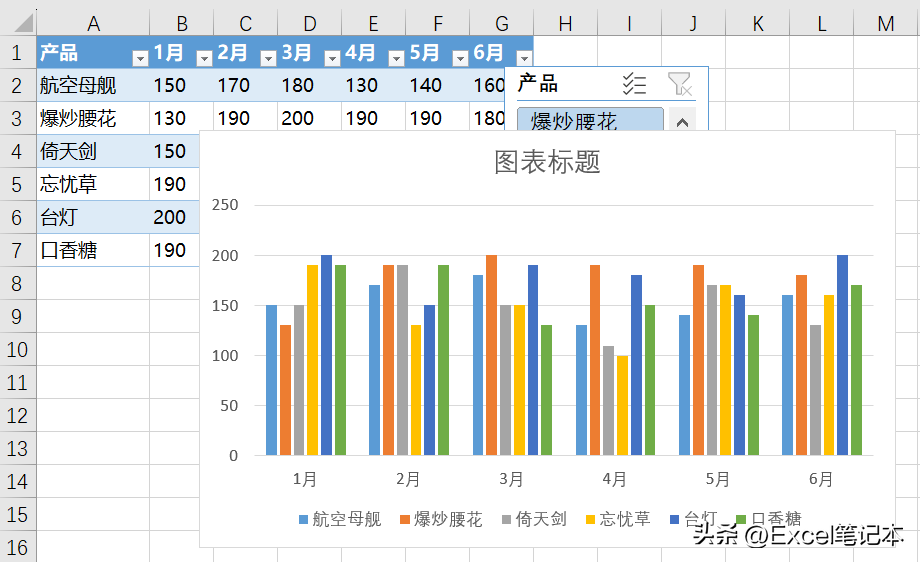Open the 4月 column filter dropdown
This screenshot has height=562, width=920.
396,57
